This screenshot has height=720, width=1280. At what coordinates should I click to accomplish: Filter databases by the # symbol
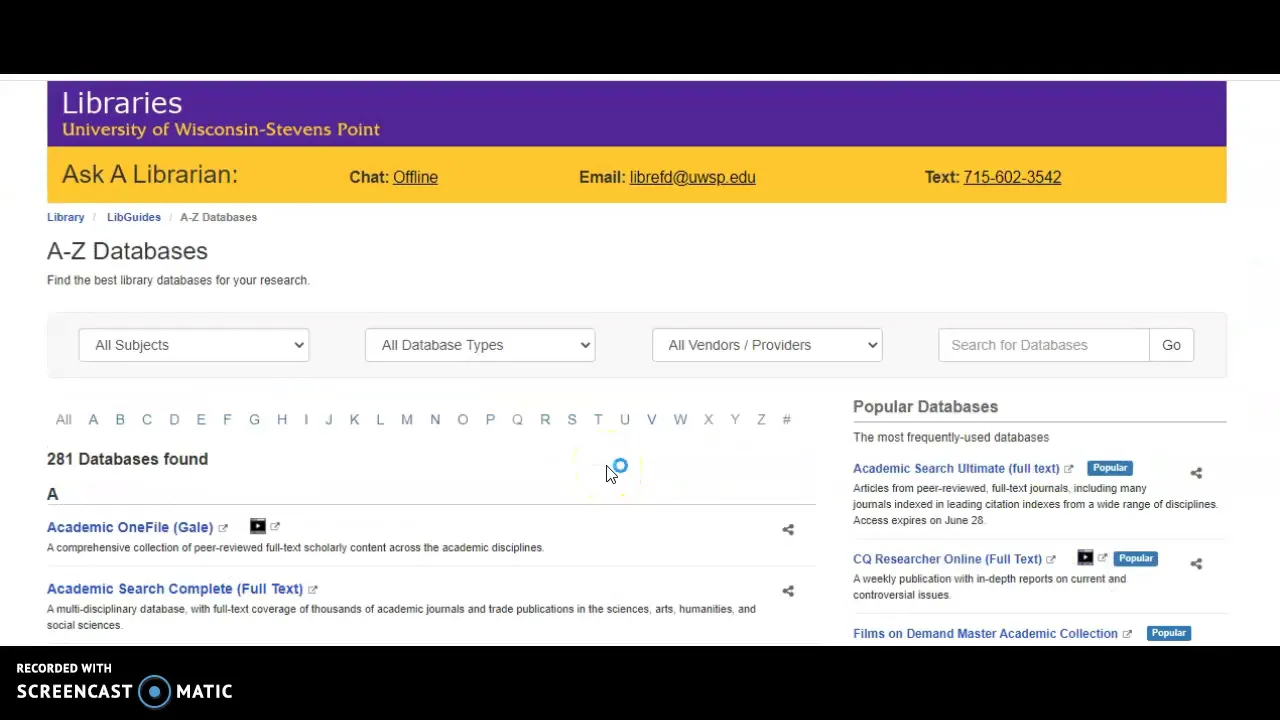tap(787, 420)
